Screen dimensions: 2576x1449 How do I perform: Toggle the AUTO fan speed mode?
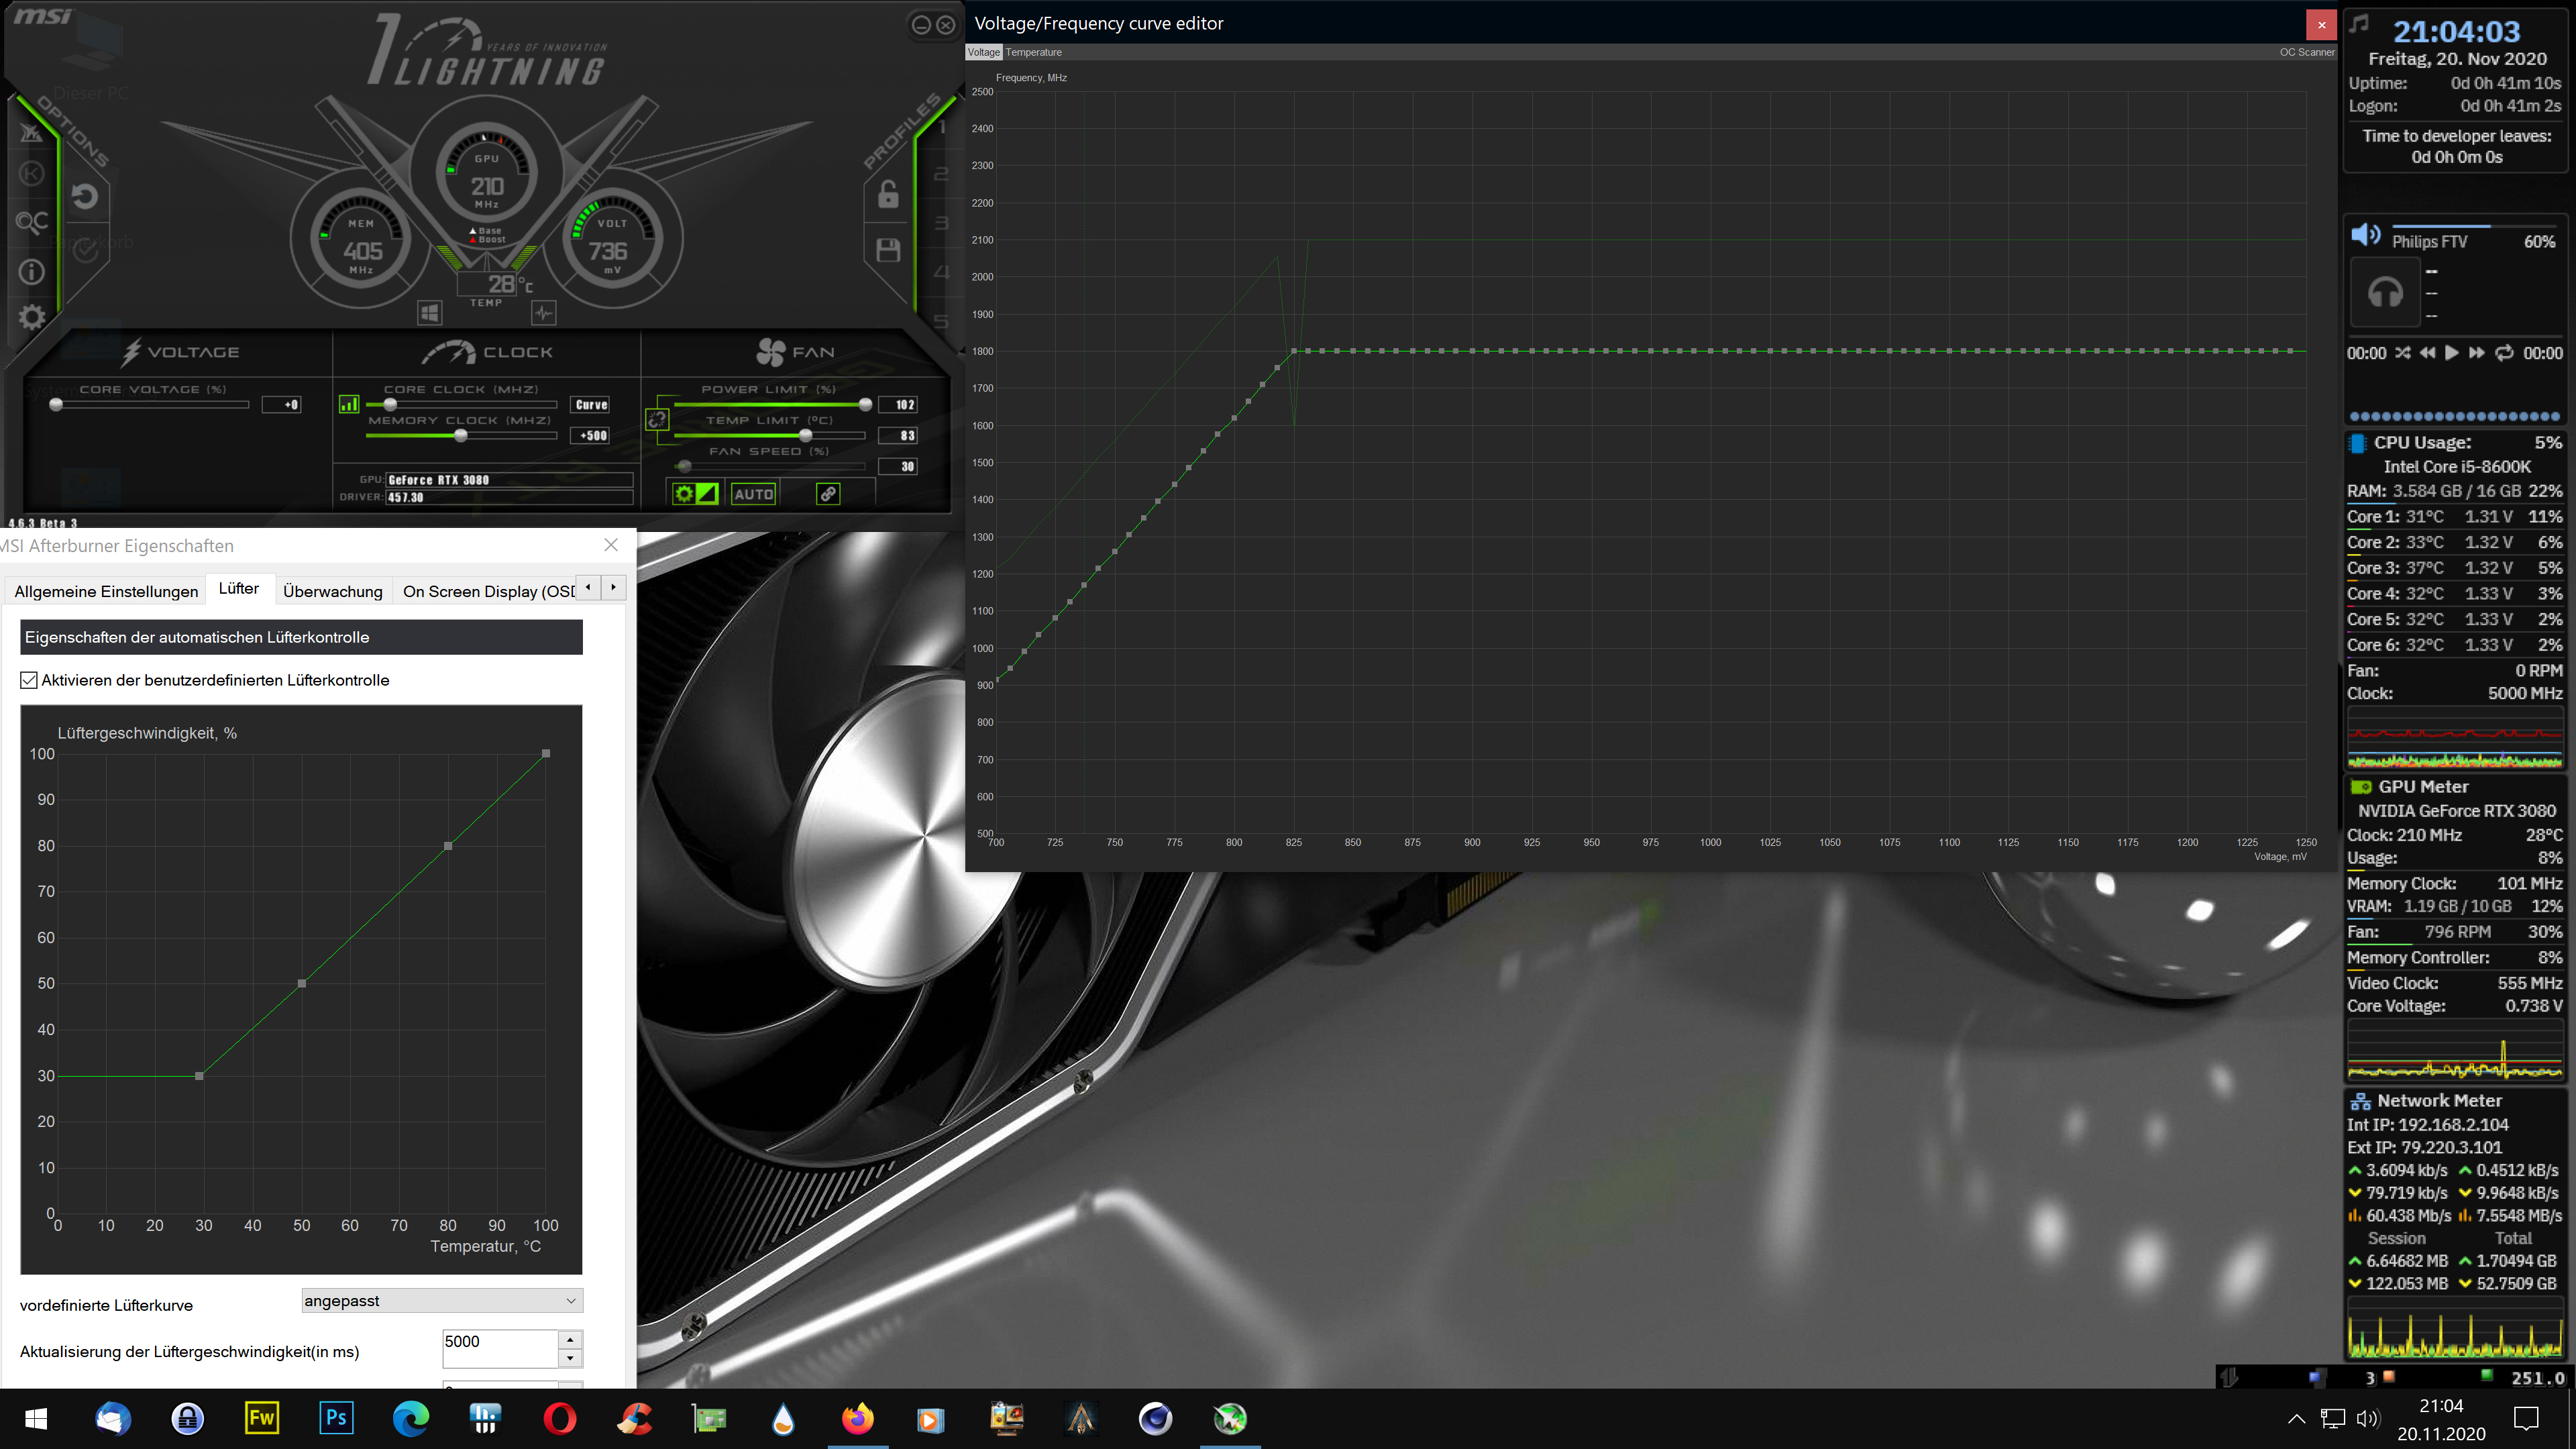[x=753, y=494]
